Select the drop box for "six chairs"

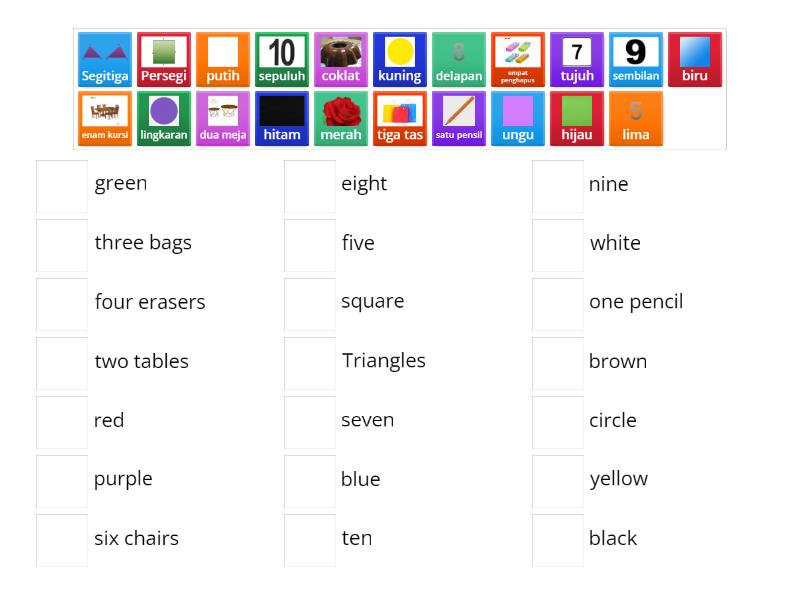pos(62,540)
